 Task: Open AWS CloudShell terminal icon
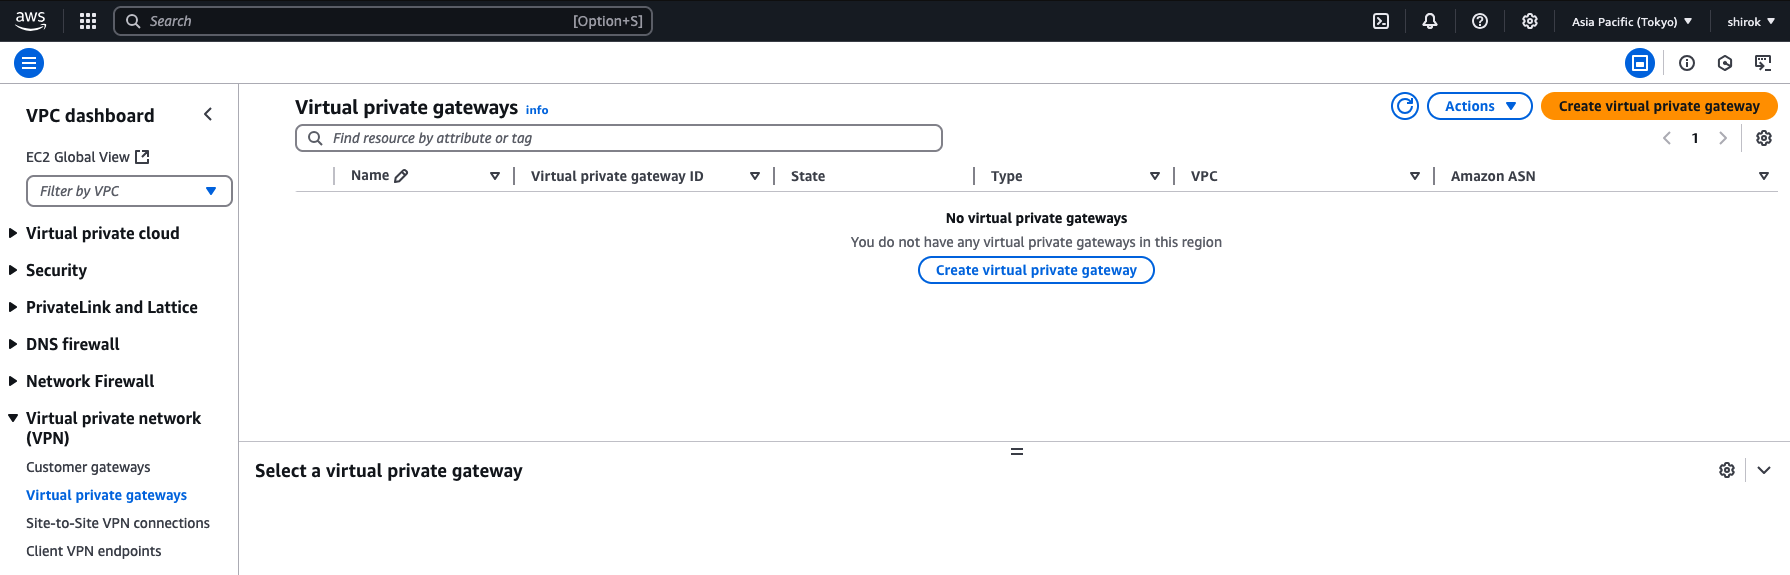pos(1381,21)
